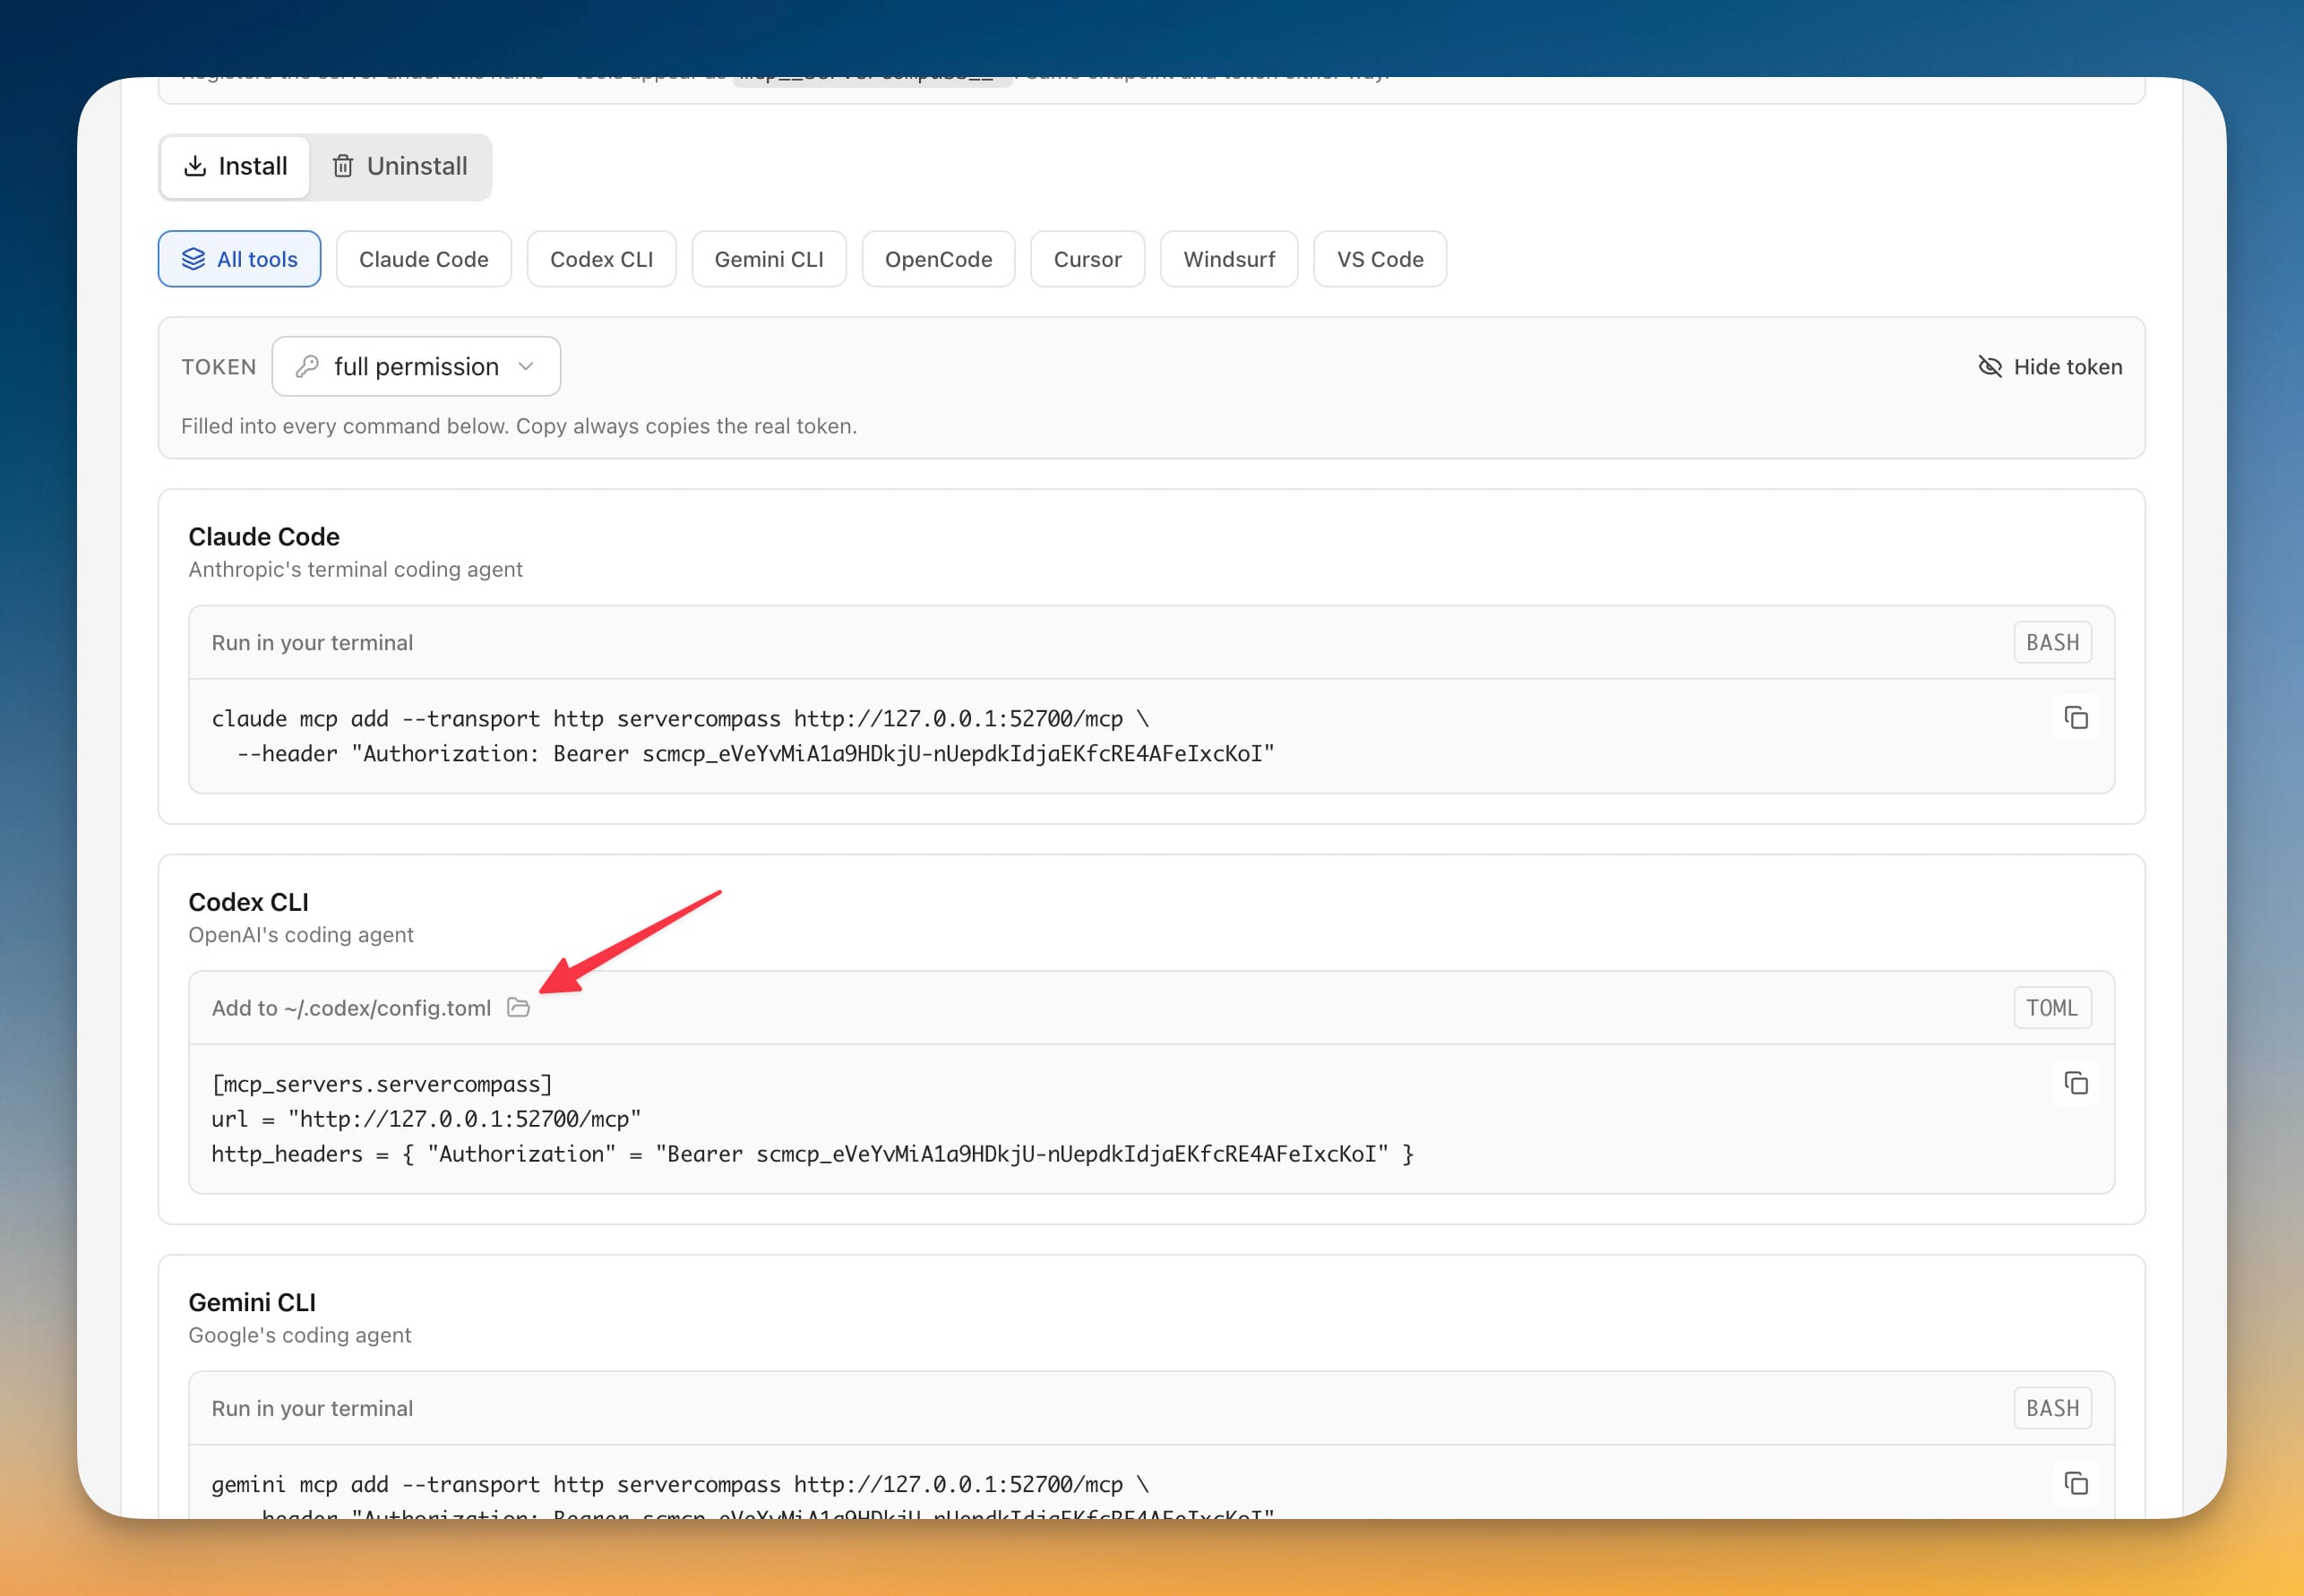Copy the Codex CLI TOML config
The image size is (2304, 1596).
(x=2076, y=1083)
